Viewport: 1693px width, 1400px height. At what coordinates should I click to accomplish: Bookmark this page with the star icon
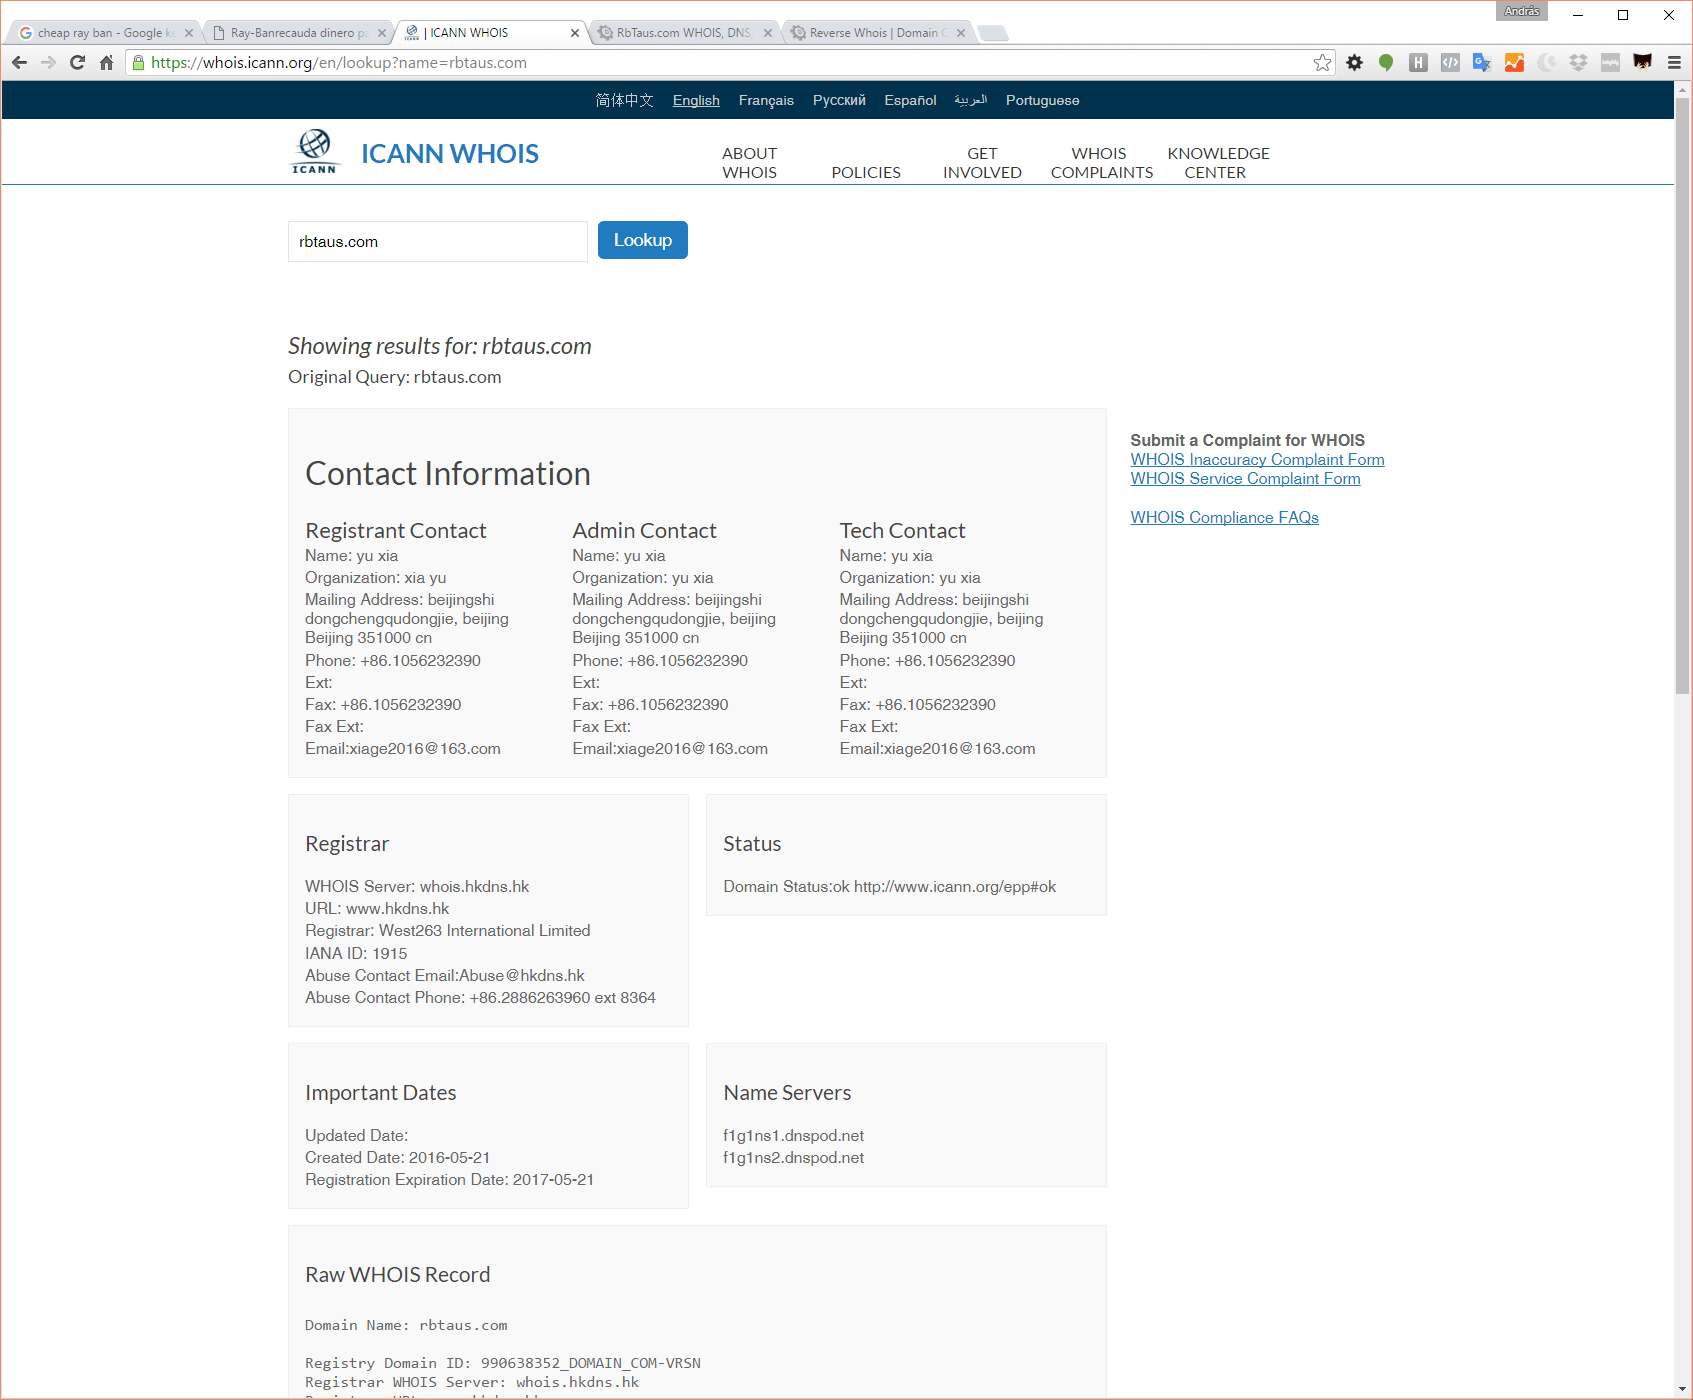tap(1323, 63)
